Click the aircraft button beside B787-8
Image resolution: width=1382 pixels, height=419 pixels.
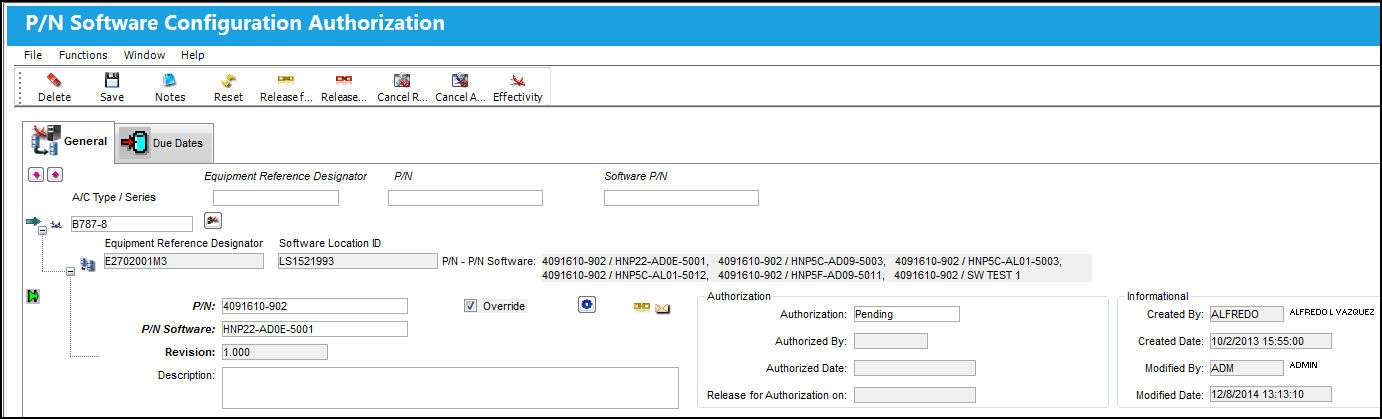(213, 219)
